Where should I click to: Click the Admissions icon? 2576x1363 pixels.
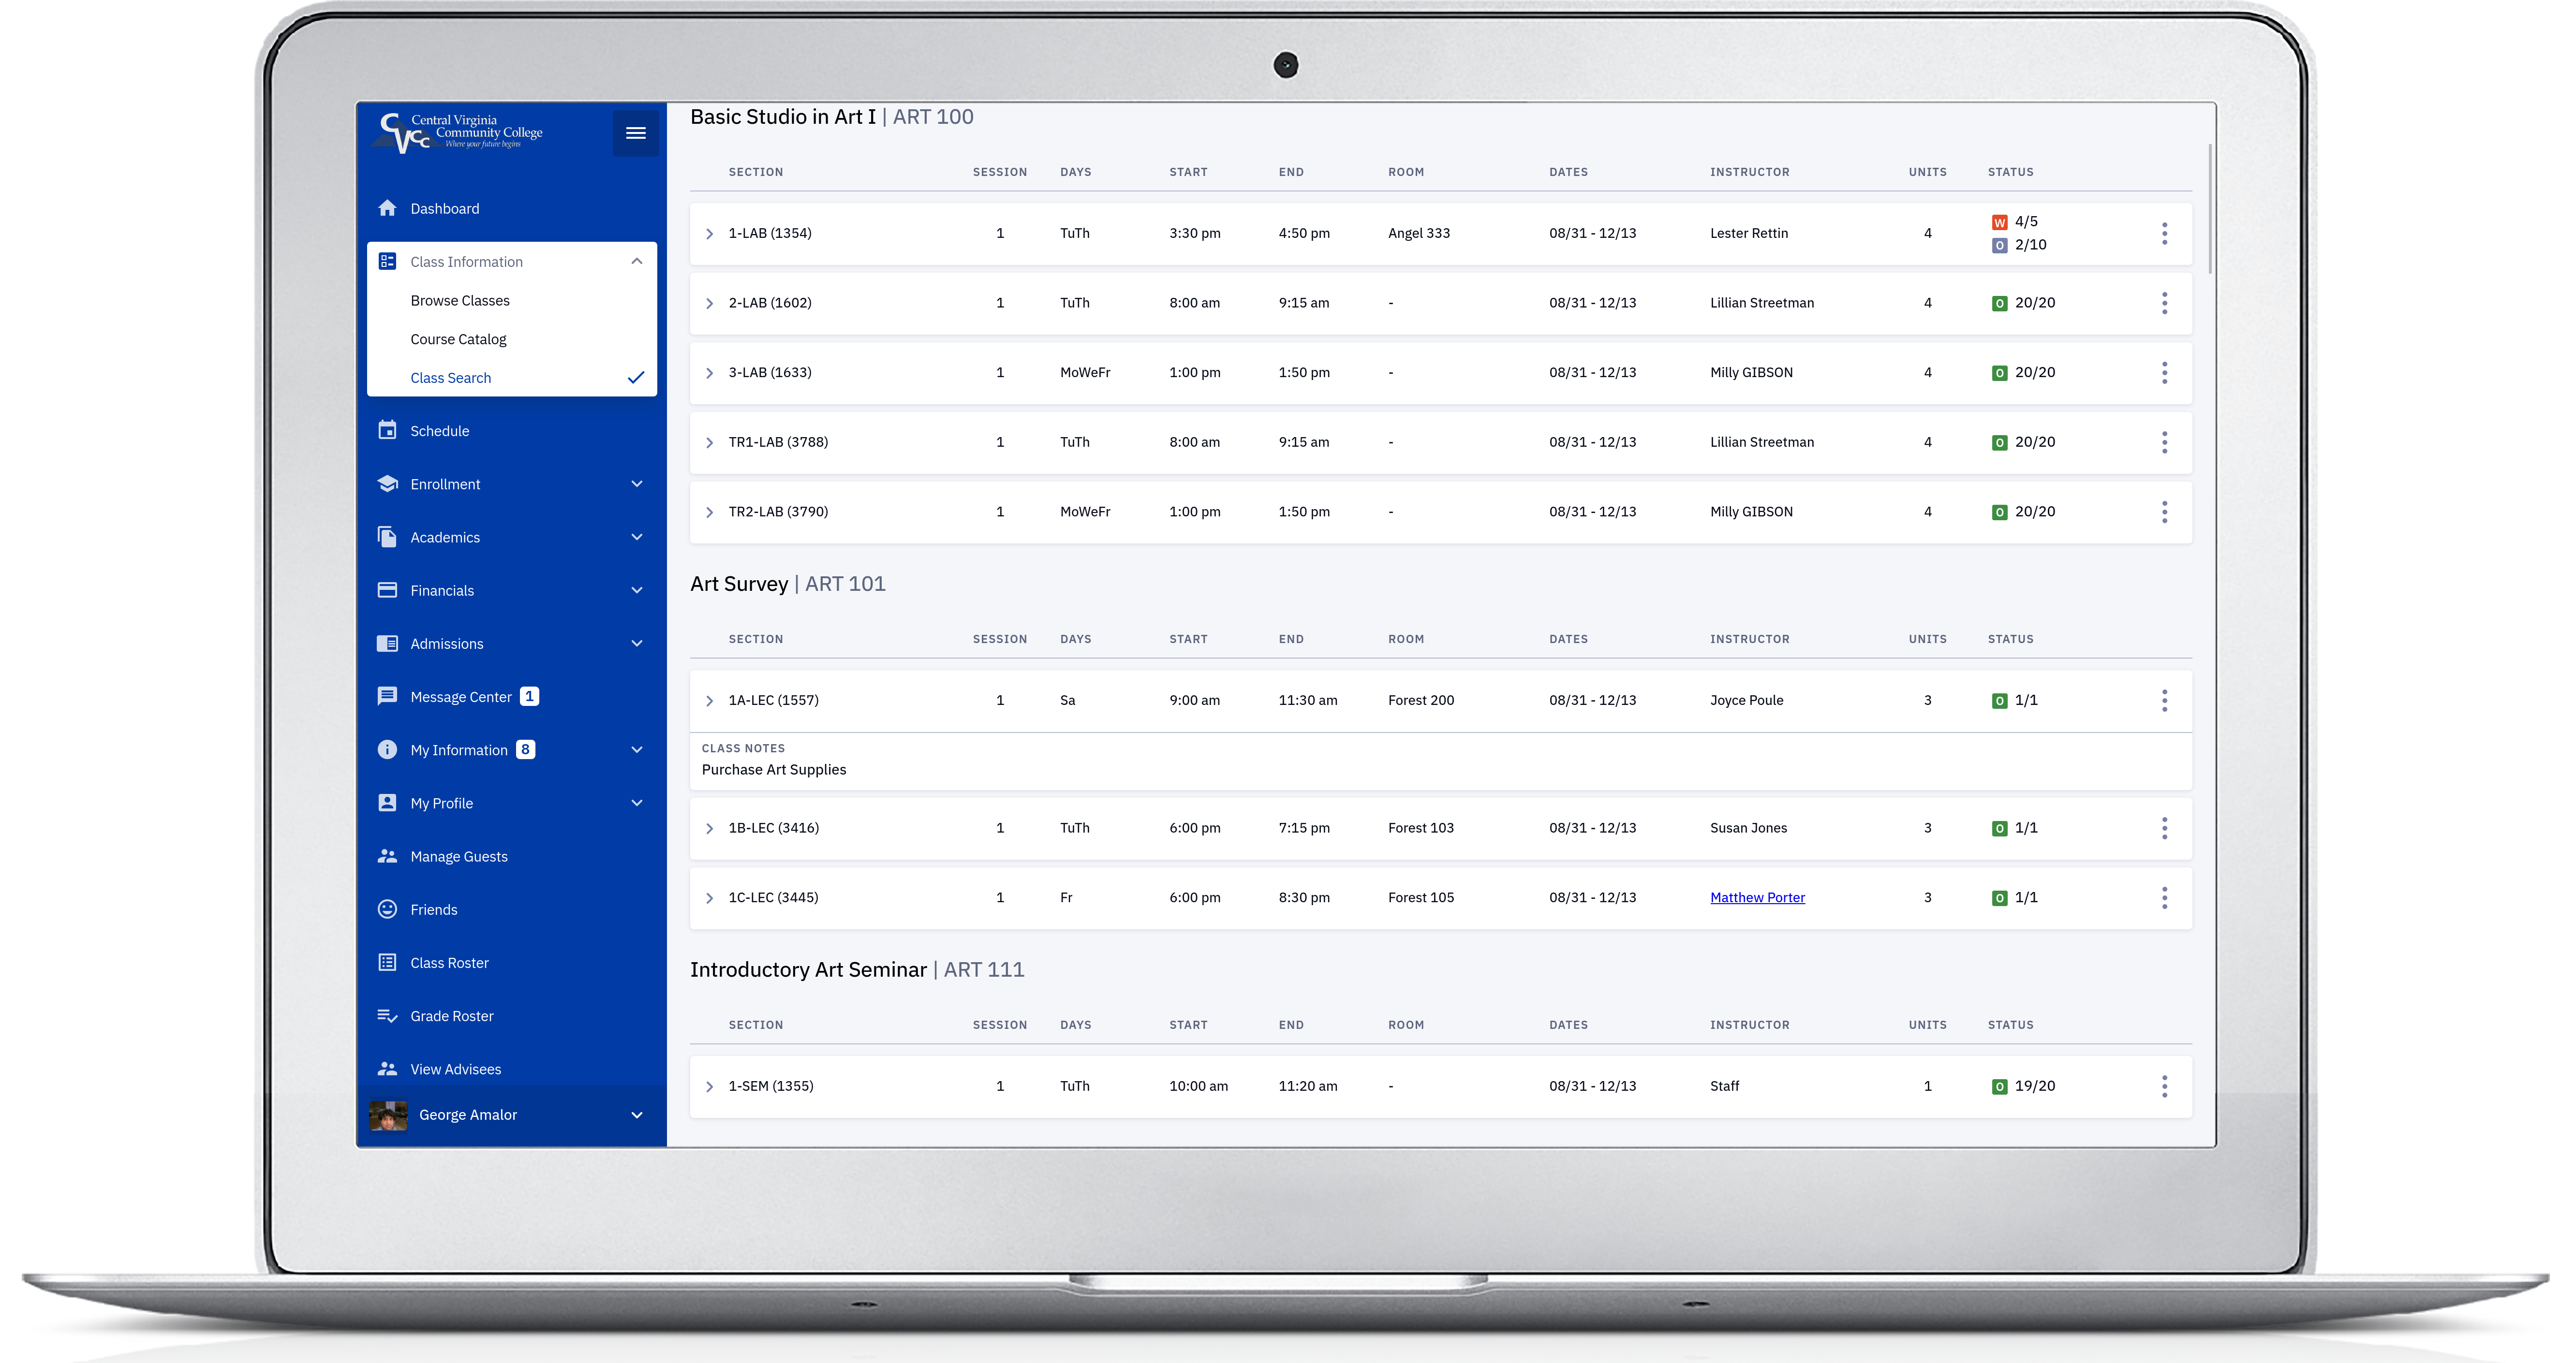[387, 643]
